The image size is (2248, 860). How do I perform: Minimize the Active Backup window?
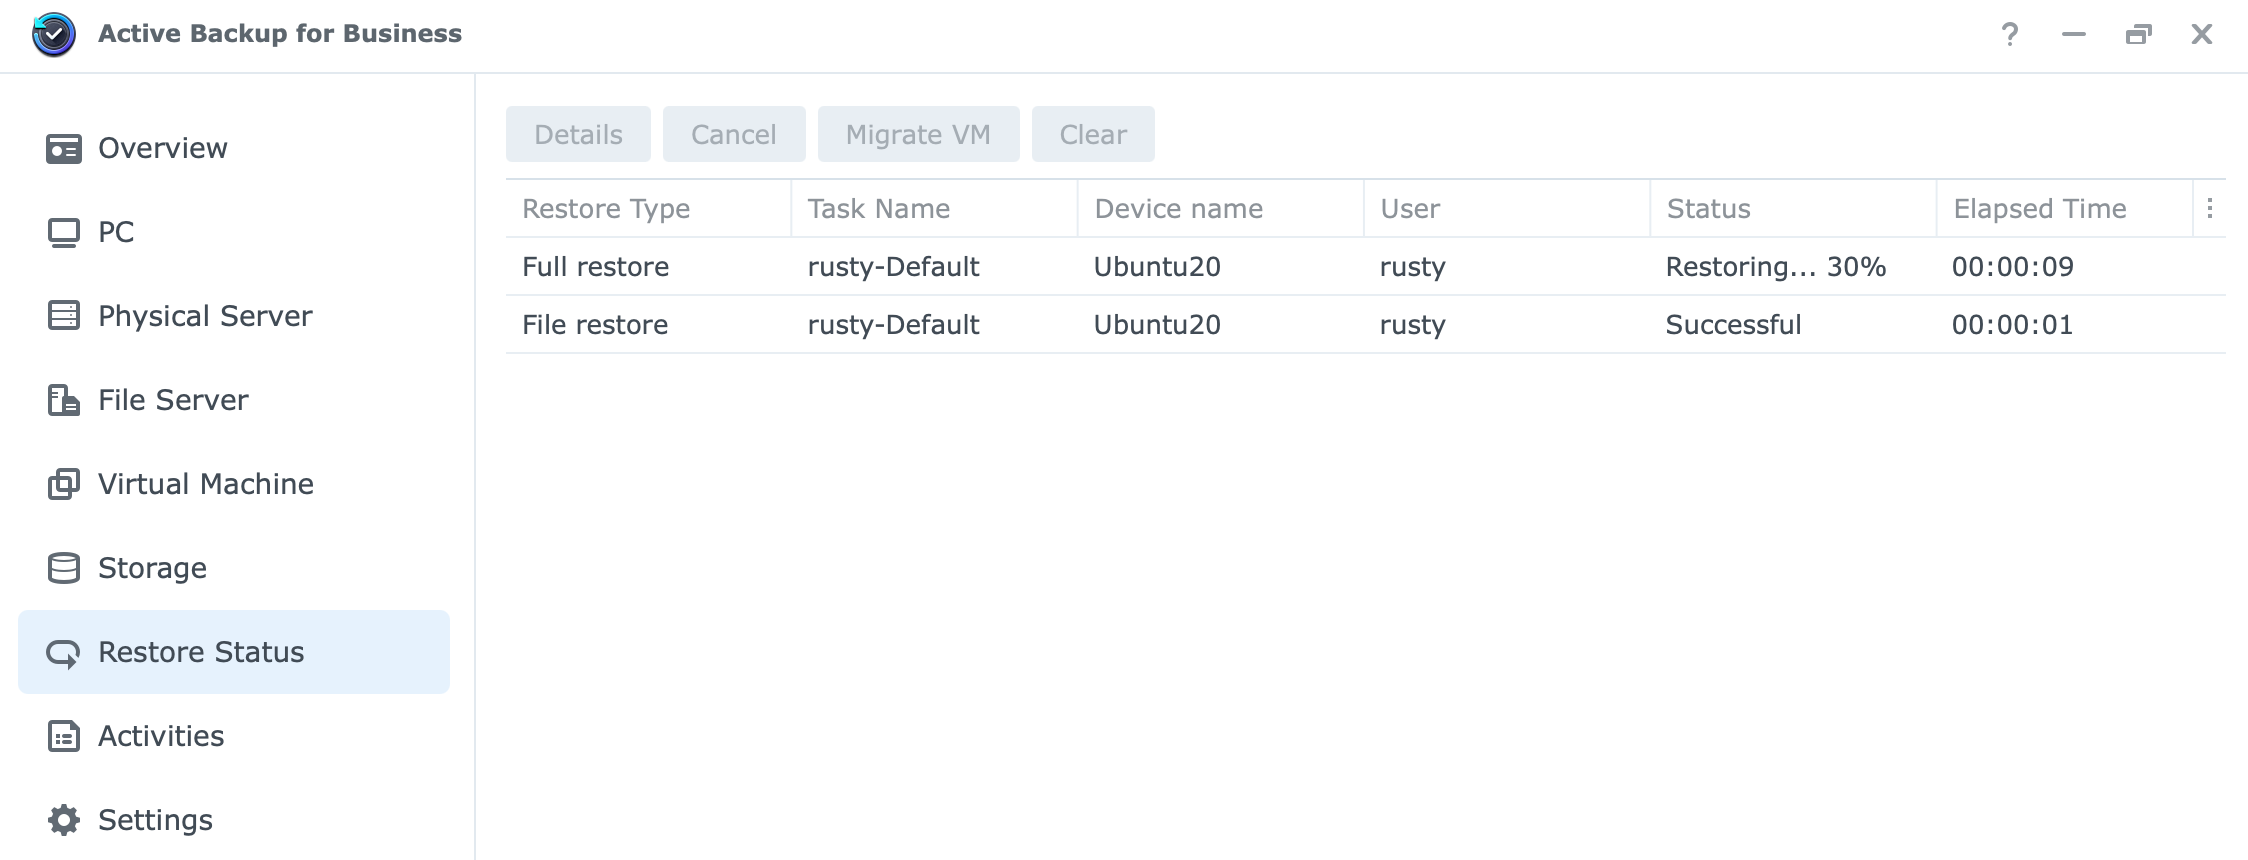coord(2074,35)
